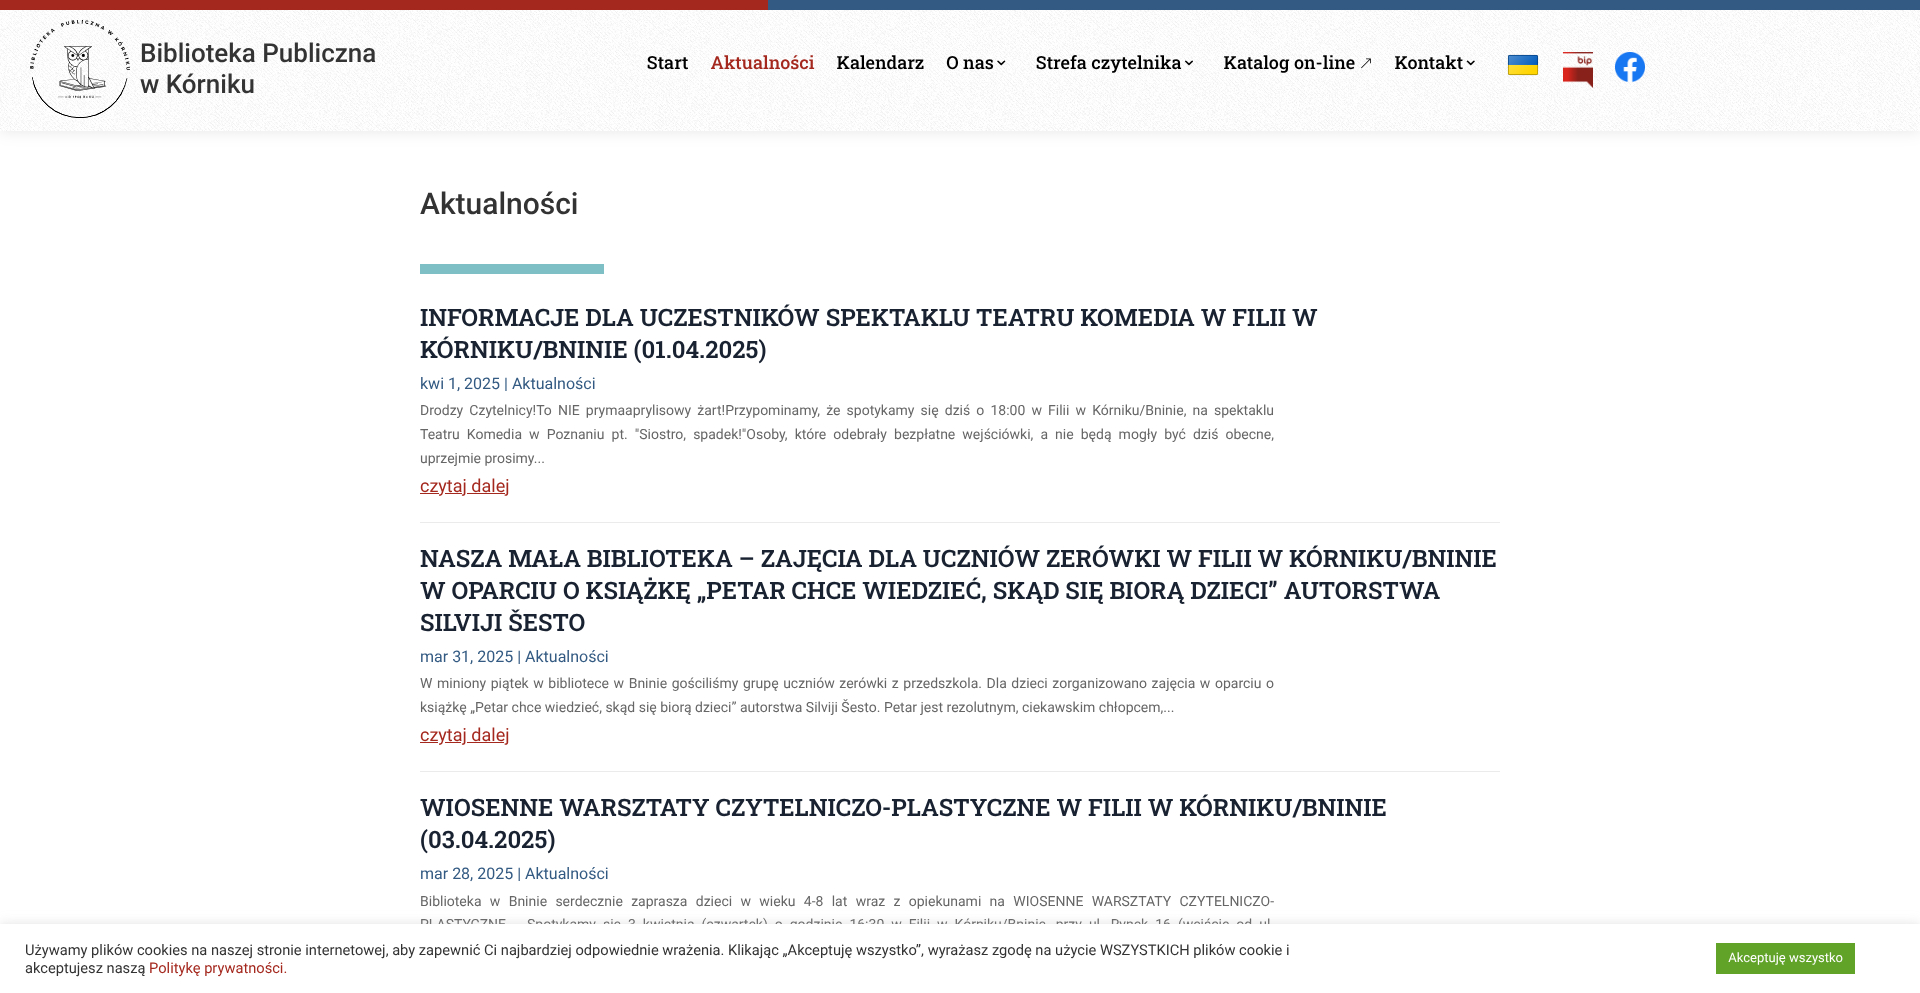Go to the Start page
Image resolution: width=1920 pixels, height=993 pixels.
(x=667, y=63)
